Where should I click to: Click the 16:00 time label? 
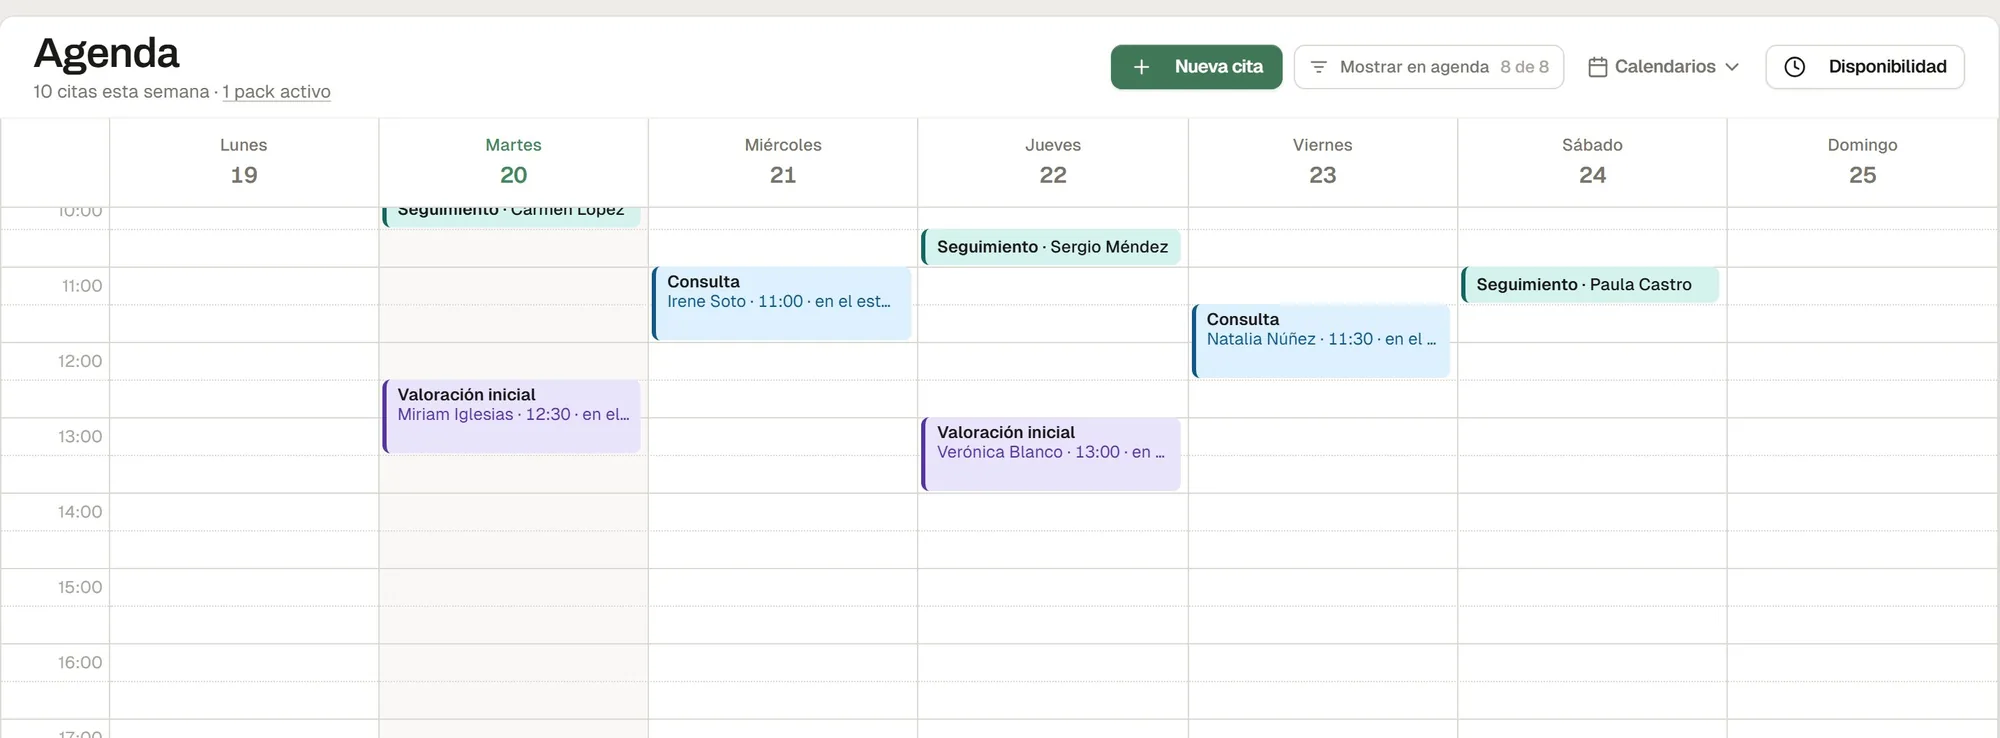click(80, 663)
